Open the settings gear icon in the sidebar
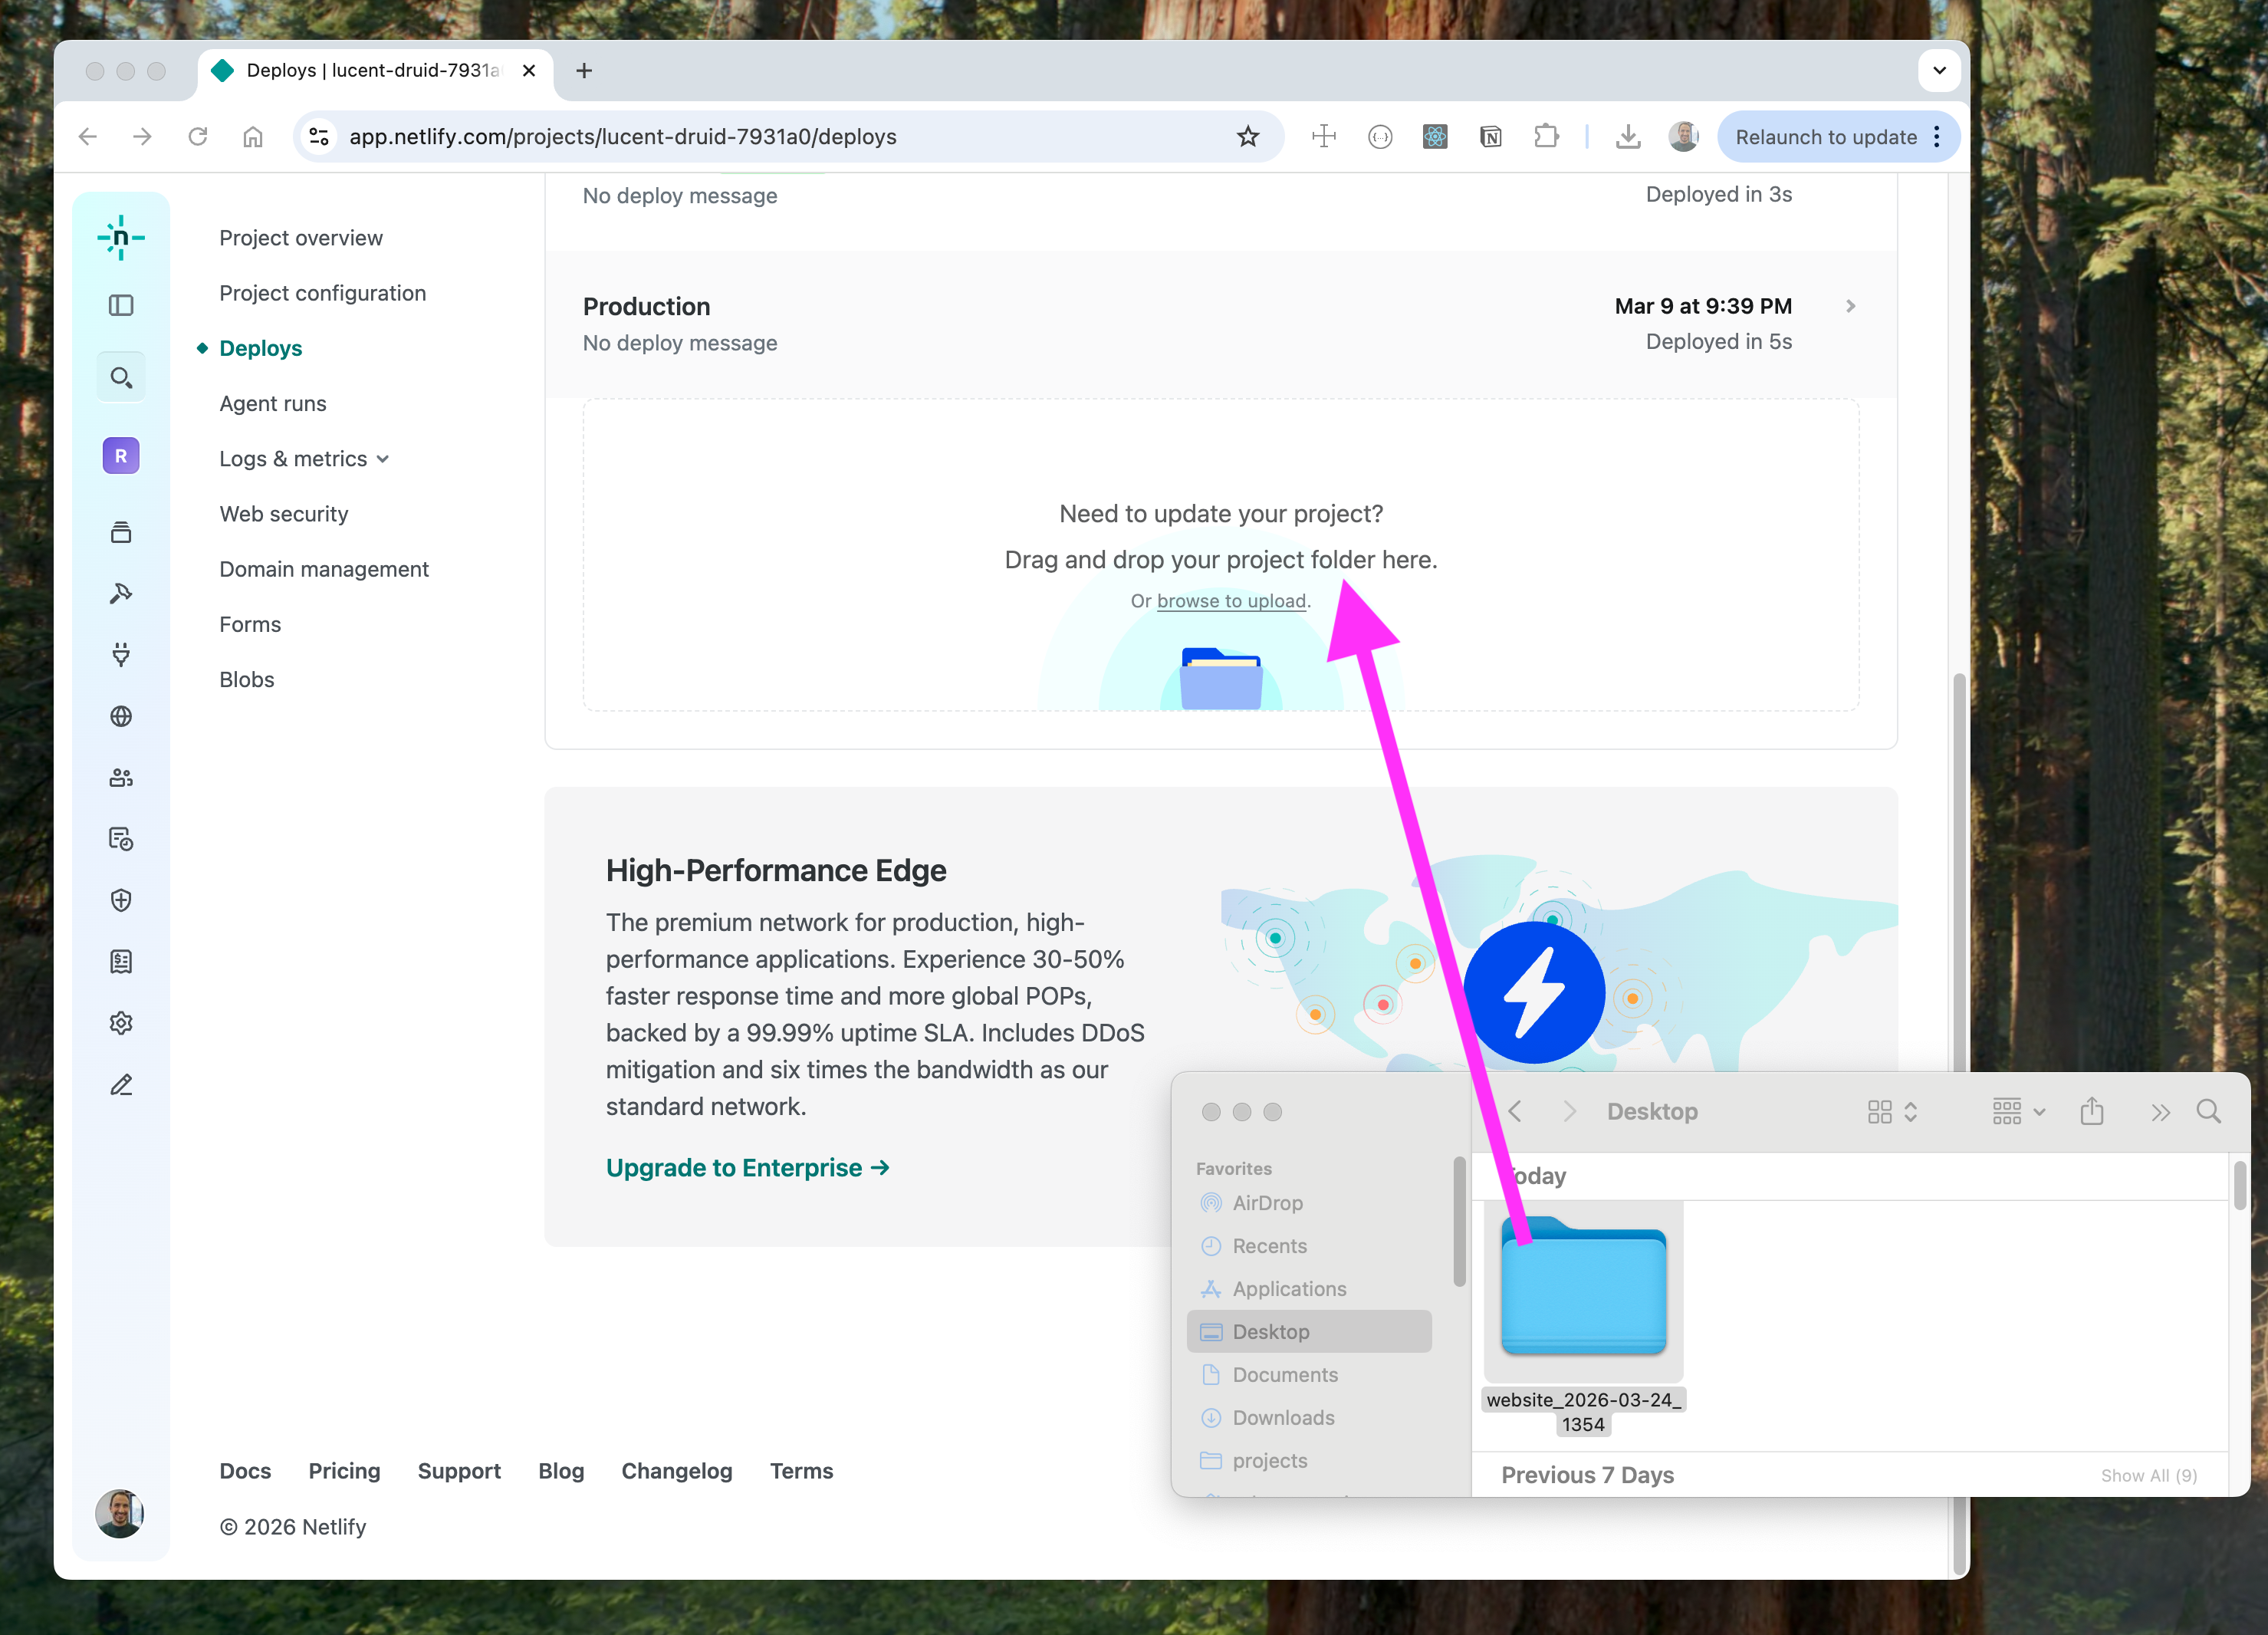This screenshot has width=2268, height=1635. (121, 1022)
